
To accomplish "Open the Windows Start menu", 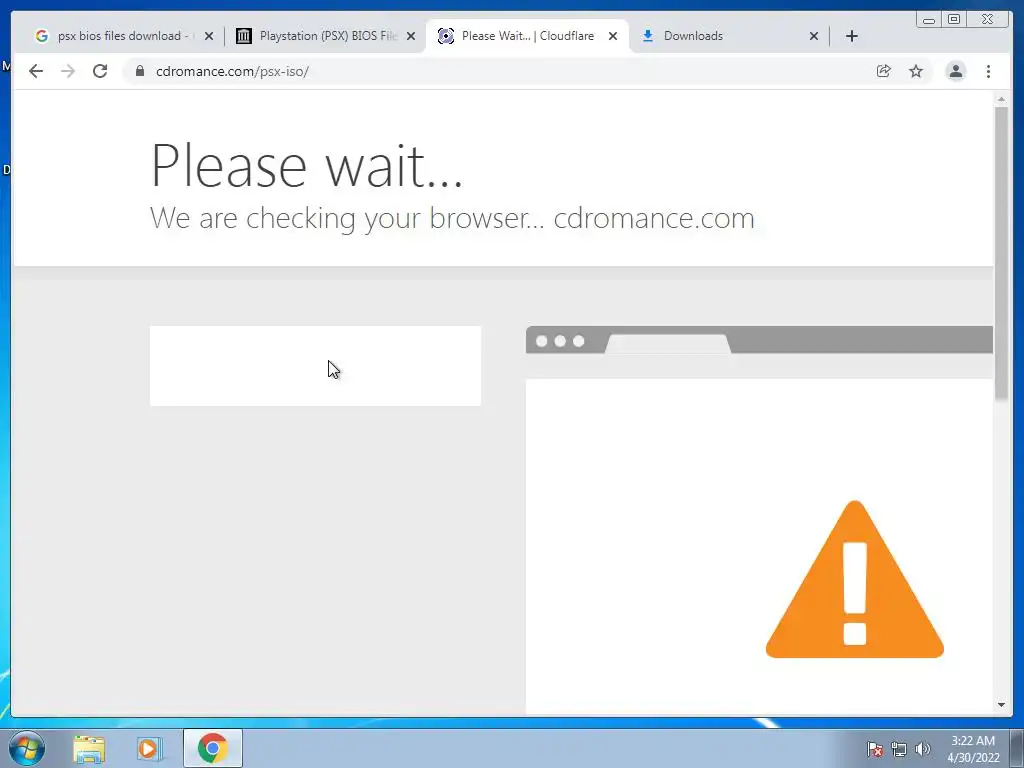I will 27,748.
